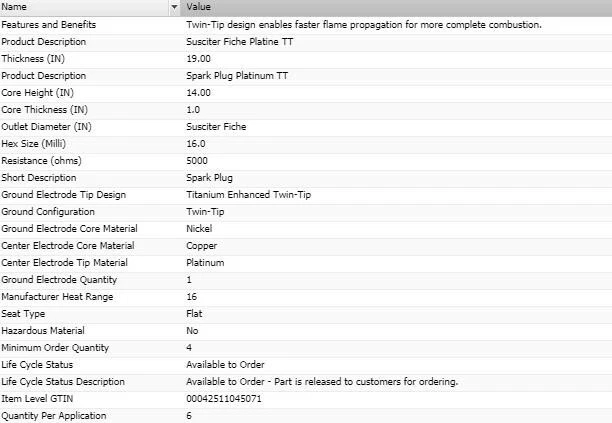Screen dimensions: 612x423
Task: Select the Outlet Diameter (IN) row name
Action: [46, 126]
